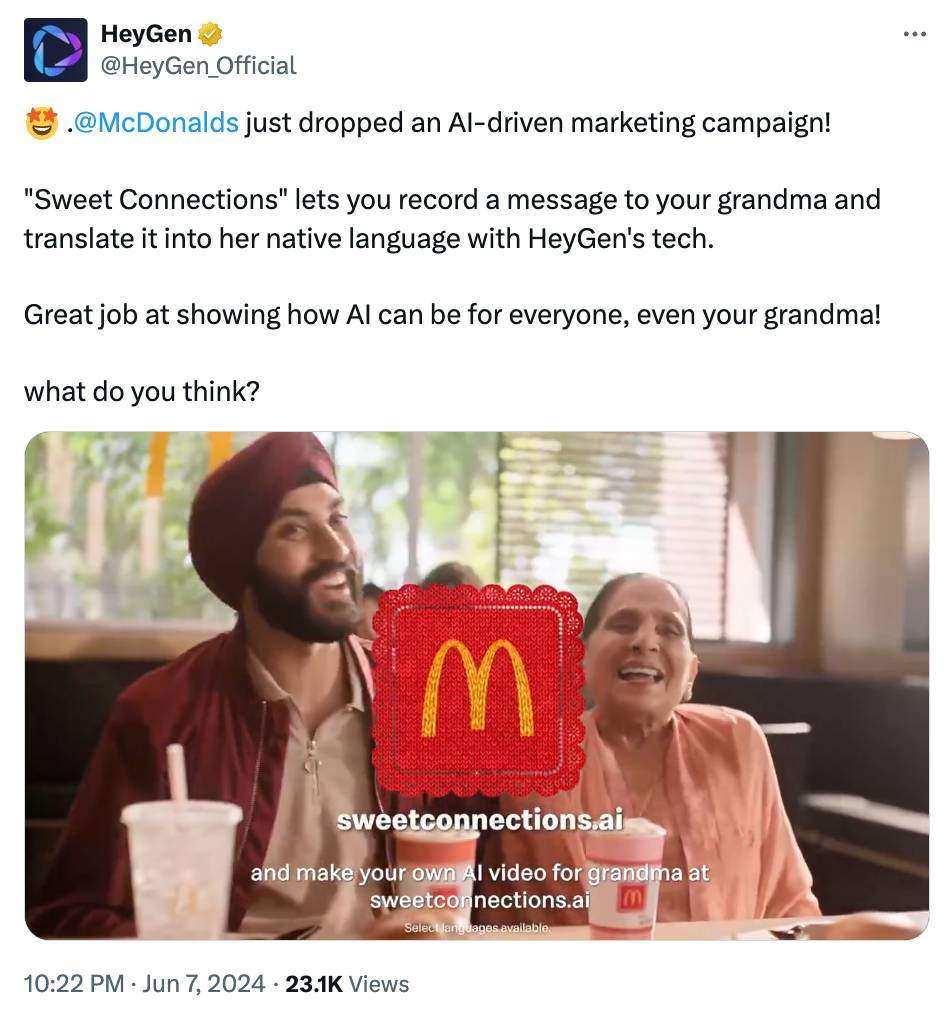
Task: Click the star-struck emoji in the tweet
Action: click(x=41, y=123)
